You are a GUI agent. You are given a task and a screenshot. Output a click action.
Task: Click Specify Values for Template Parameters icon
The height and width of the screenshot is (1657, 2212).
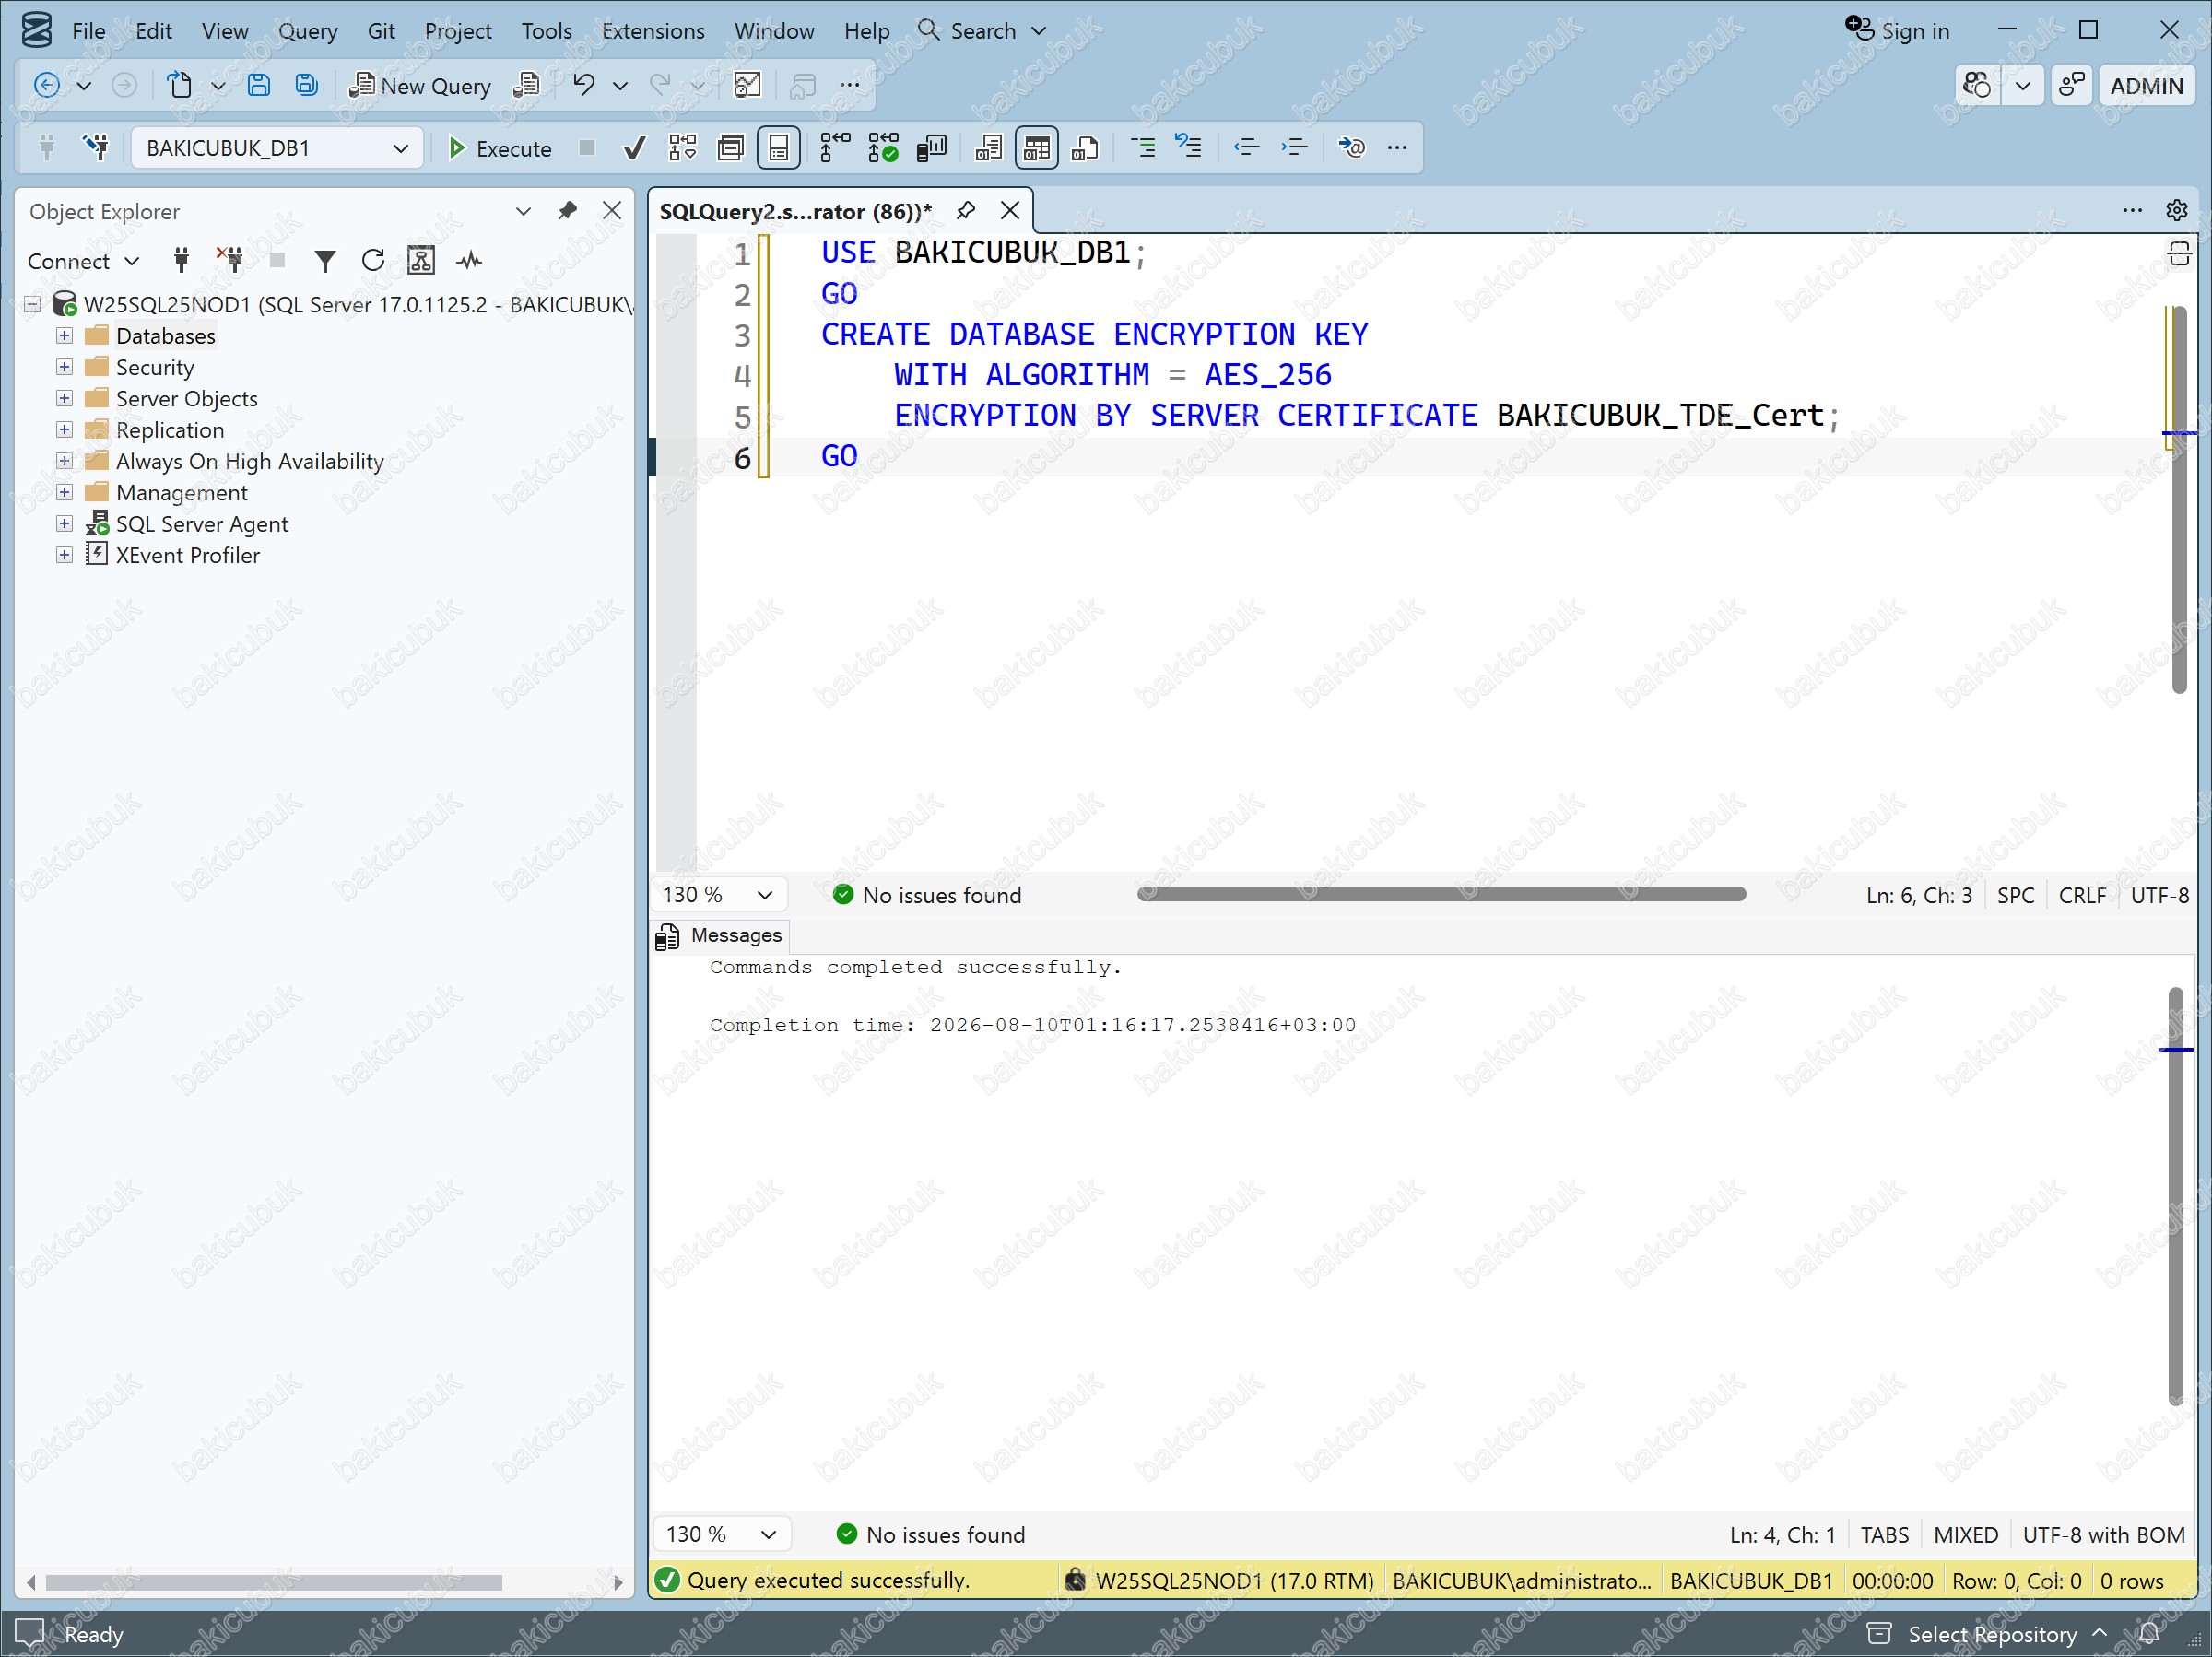pos(1351,148)
